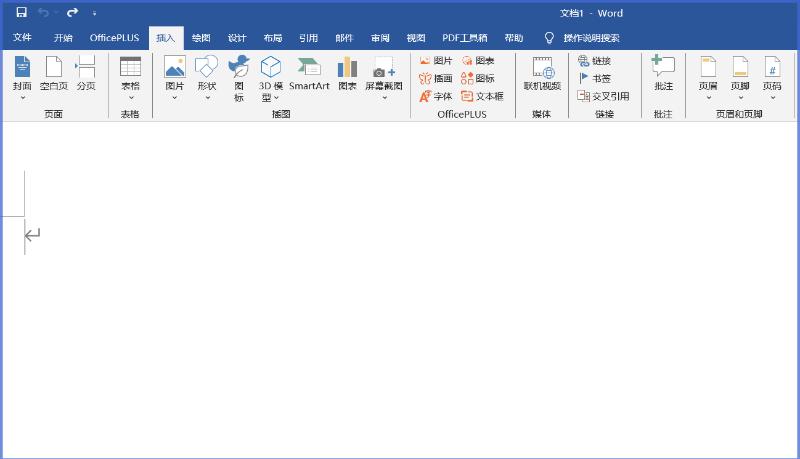Switch to the 布局 (Layout) tab
Screen dimensions: 800x459
click(x=272, y=38)
